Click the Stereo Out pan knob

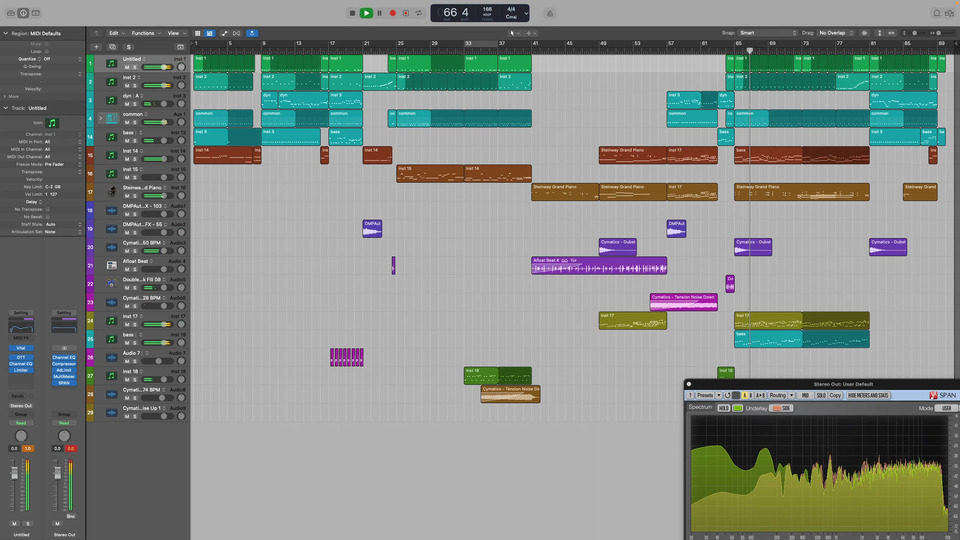[64, 436]
